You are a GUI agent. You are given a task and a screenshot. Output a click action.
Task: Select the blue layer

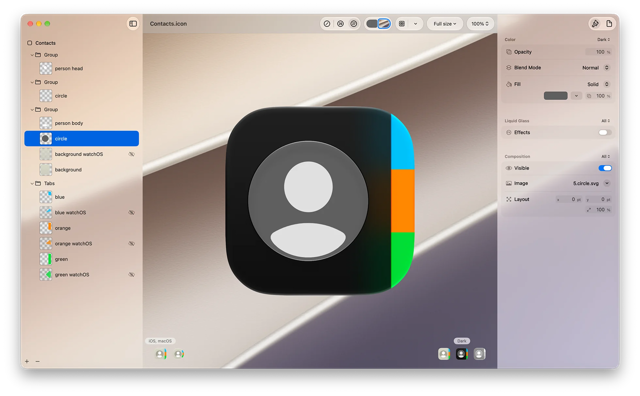(x=82, y=197)
